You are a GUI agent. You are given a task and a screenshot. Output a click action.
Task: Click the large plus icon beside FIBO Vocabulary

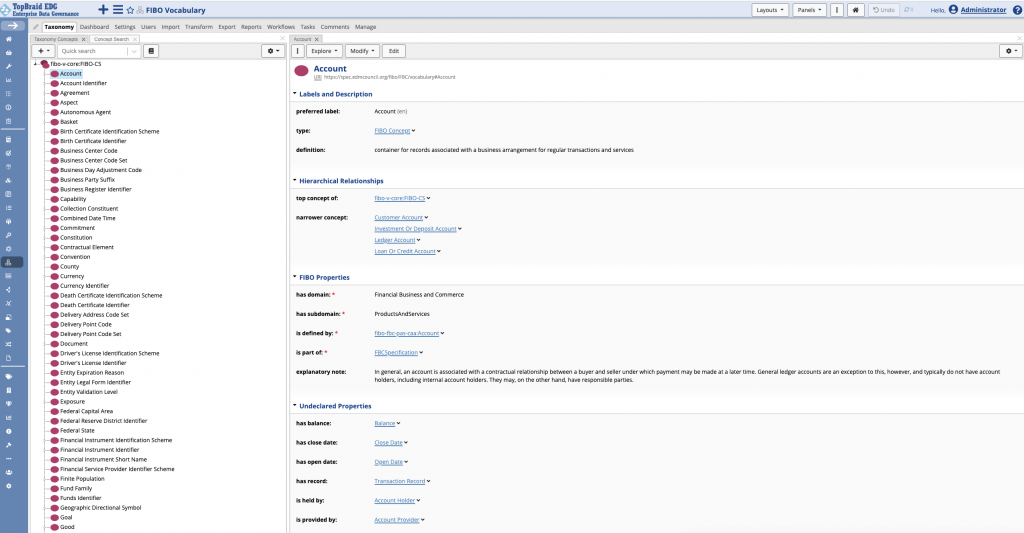[103, 10]
